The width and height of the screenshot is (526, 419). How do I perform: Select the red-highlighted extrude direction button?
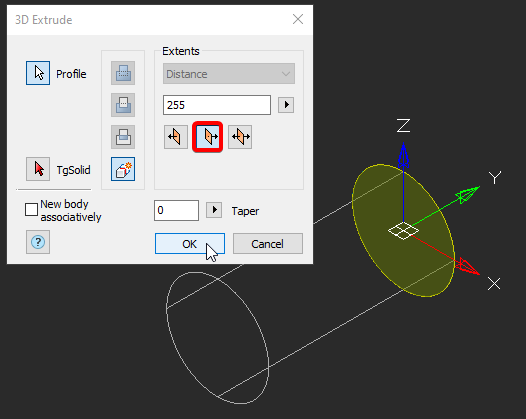point(208,137)
